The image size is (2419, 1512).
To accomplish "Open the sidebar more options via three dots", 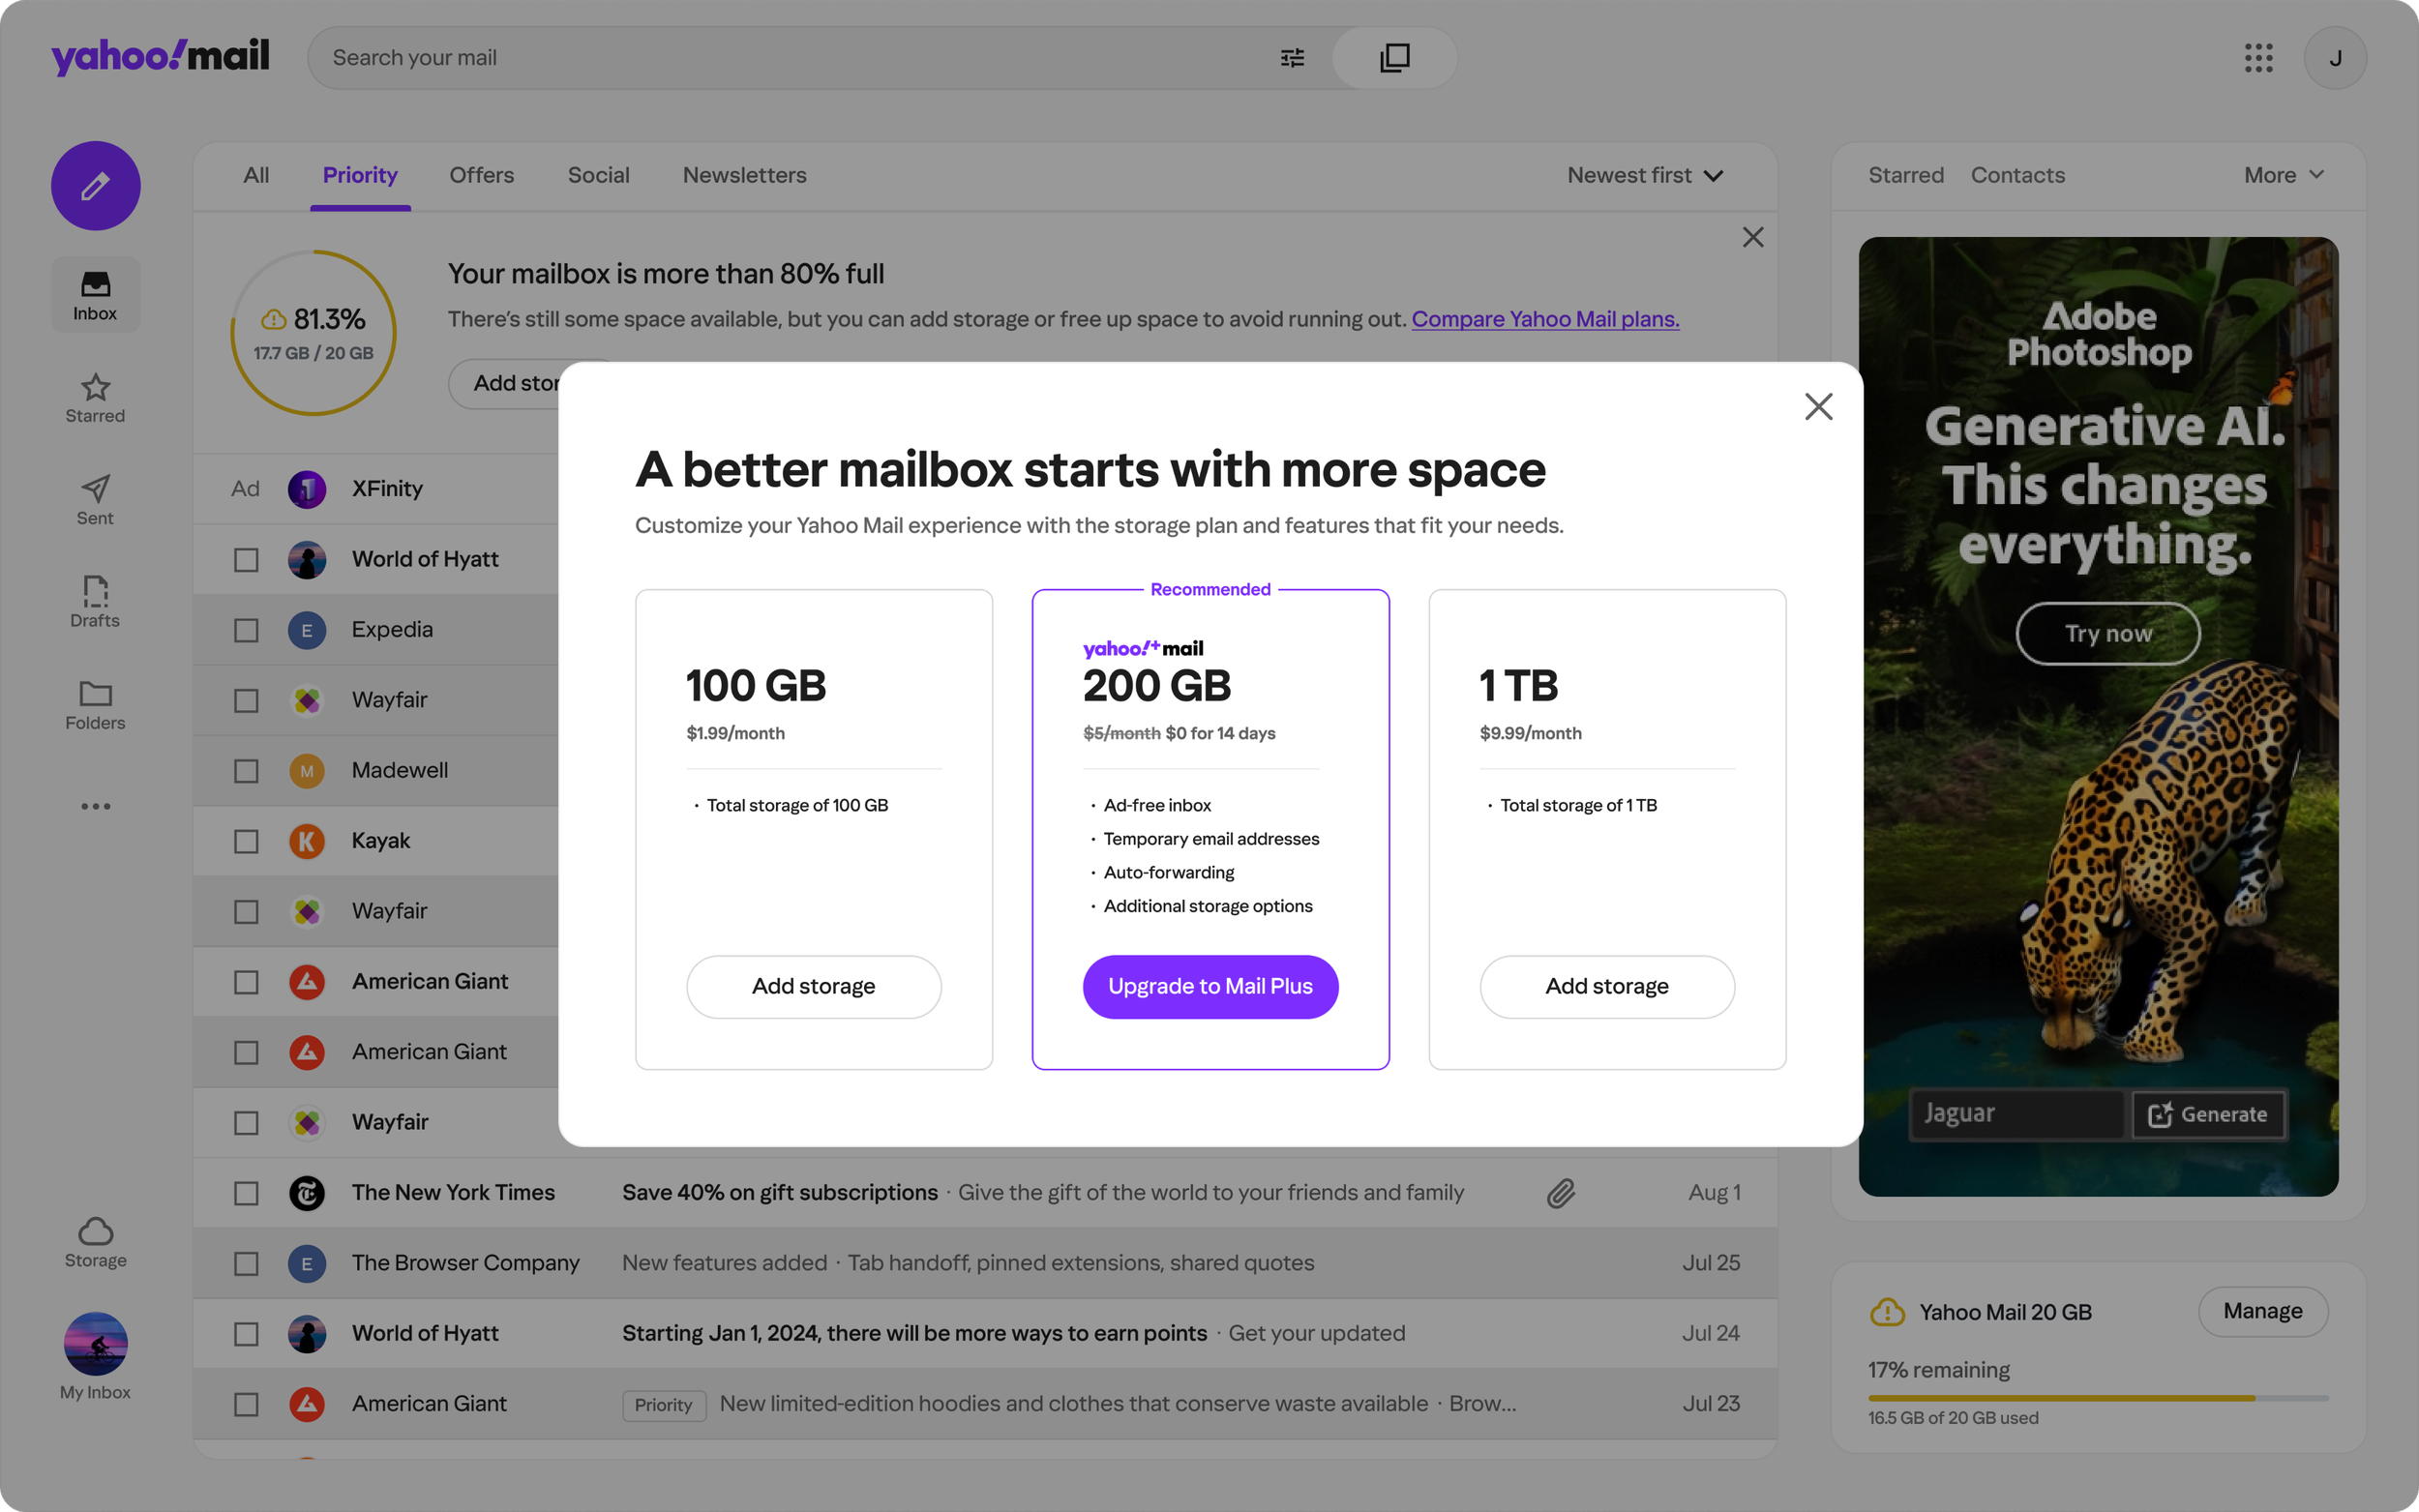I will tap(95, 805).
